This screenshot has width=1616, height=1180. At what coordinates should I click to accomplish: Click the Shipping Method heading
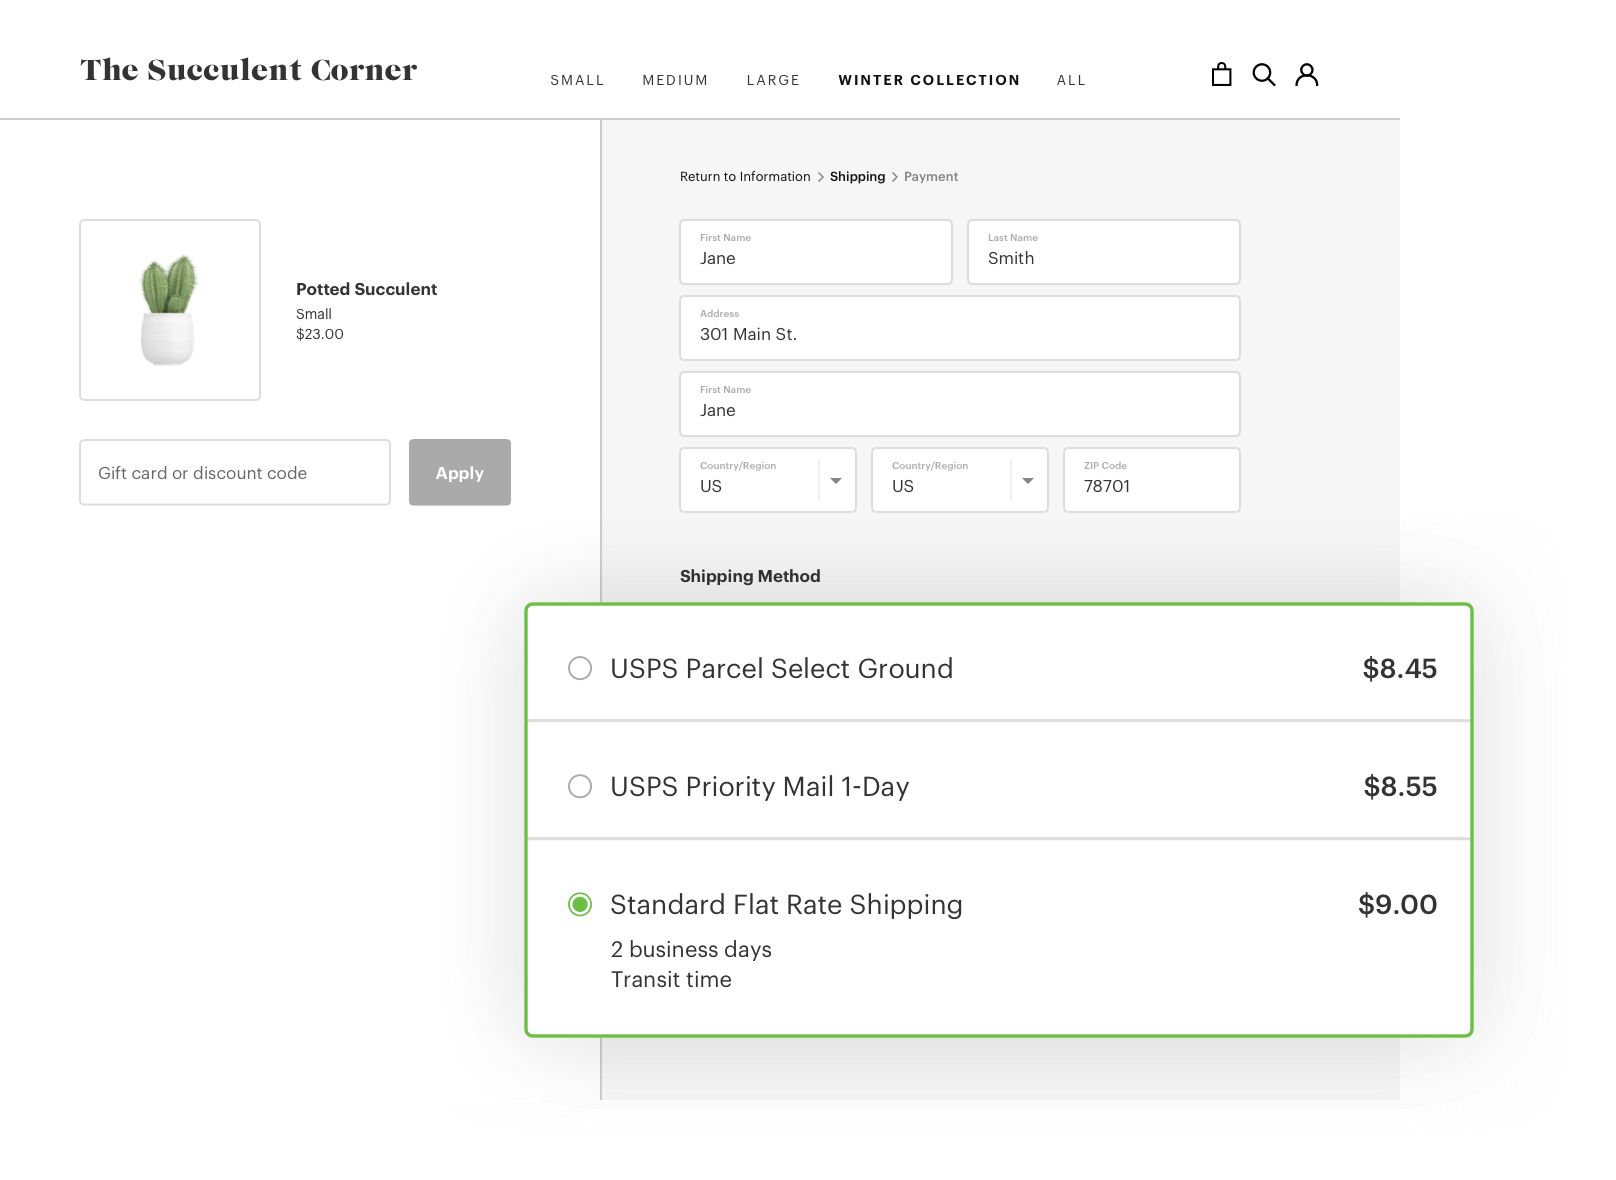pos(750,576)
